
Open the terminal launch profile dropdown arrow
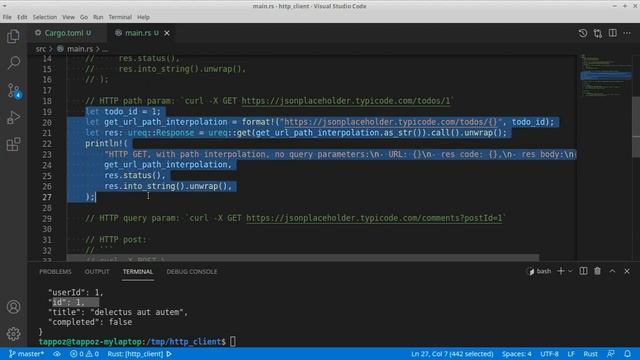570,271
